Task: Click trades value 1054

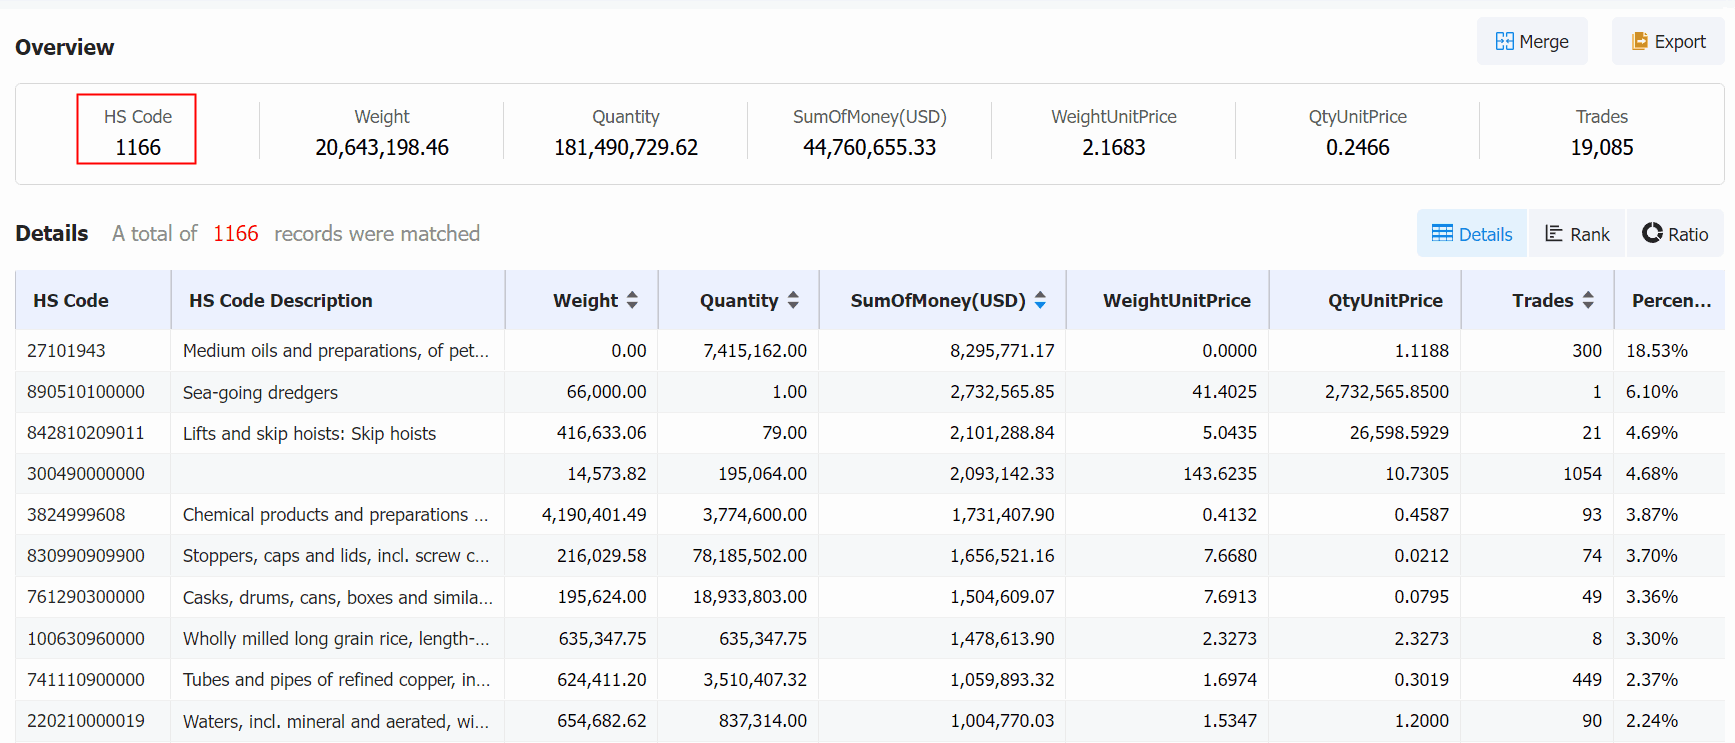Action: point(1583,474)
